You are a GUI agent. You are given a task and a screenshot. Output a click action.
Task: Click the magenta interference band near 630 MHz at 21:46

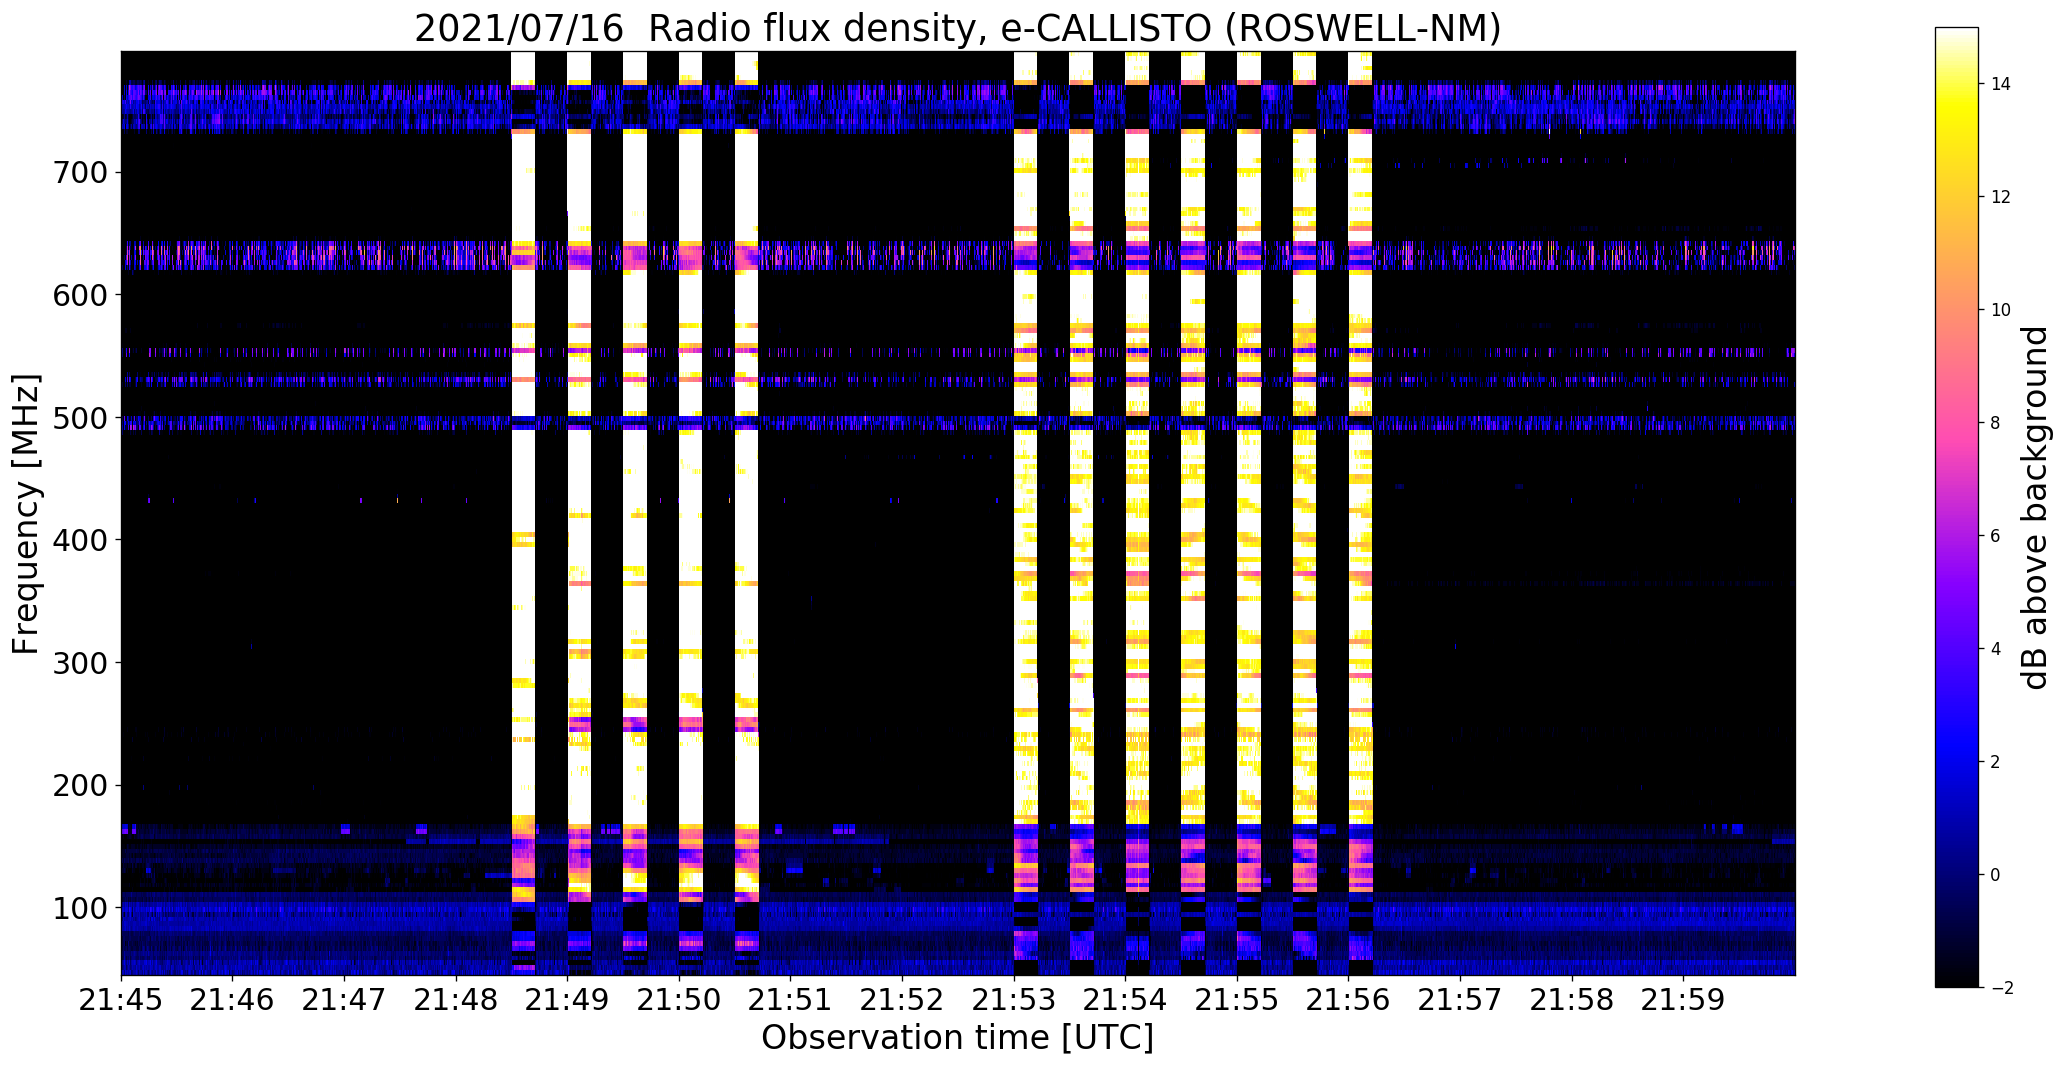[x=233, y=256]
